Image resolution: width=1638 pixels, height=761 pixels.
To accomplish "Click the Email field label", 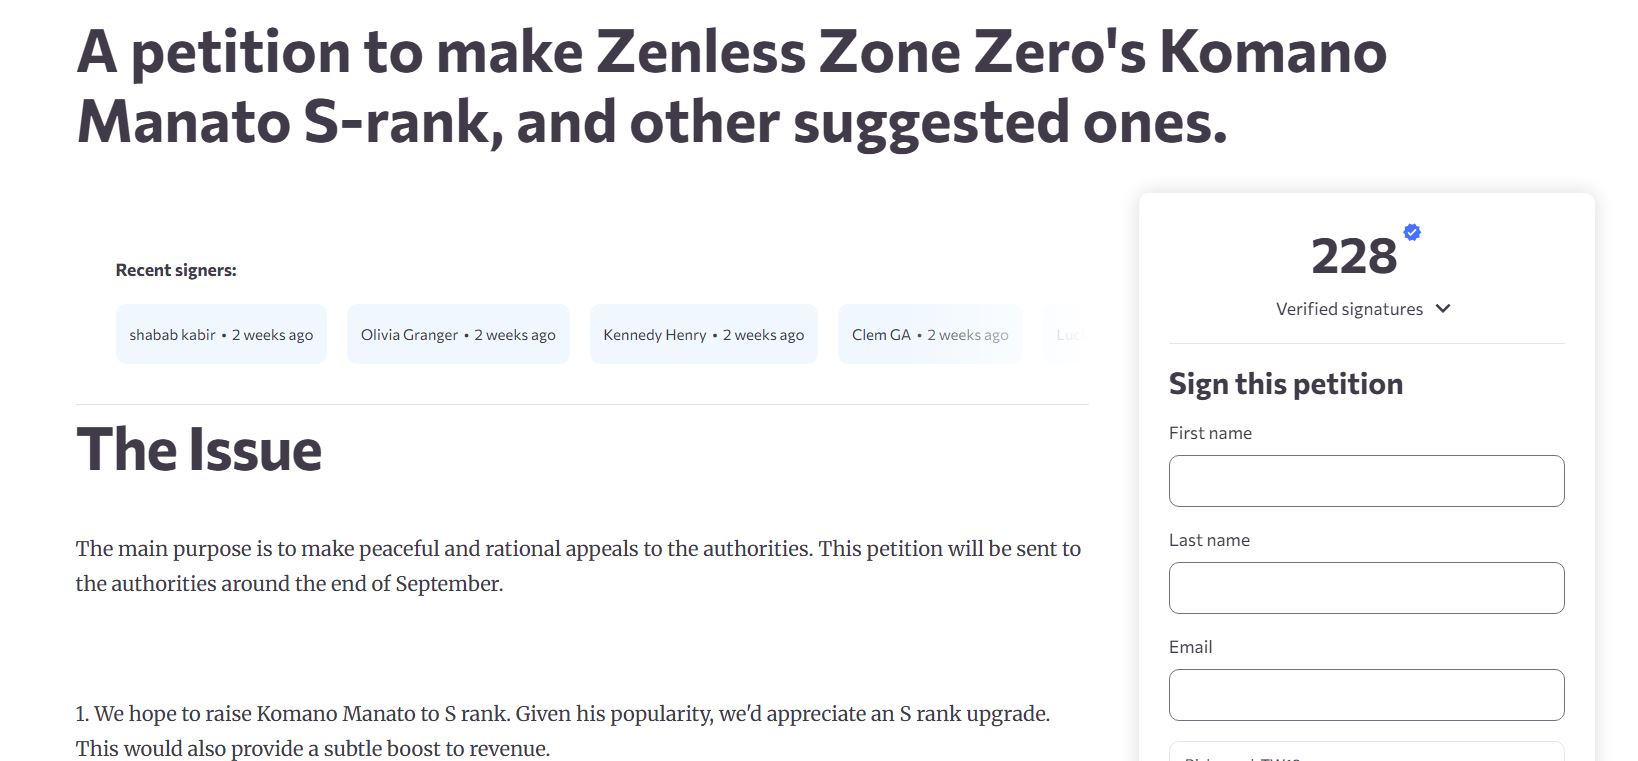I will [1190, 647].
